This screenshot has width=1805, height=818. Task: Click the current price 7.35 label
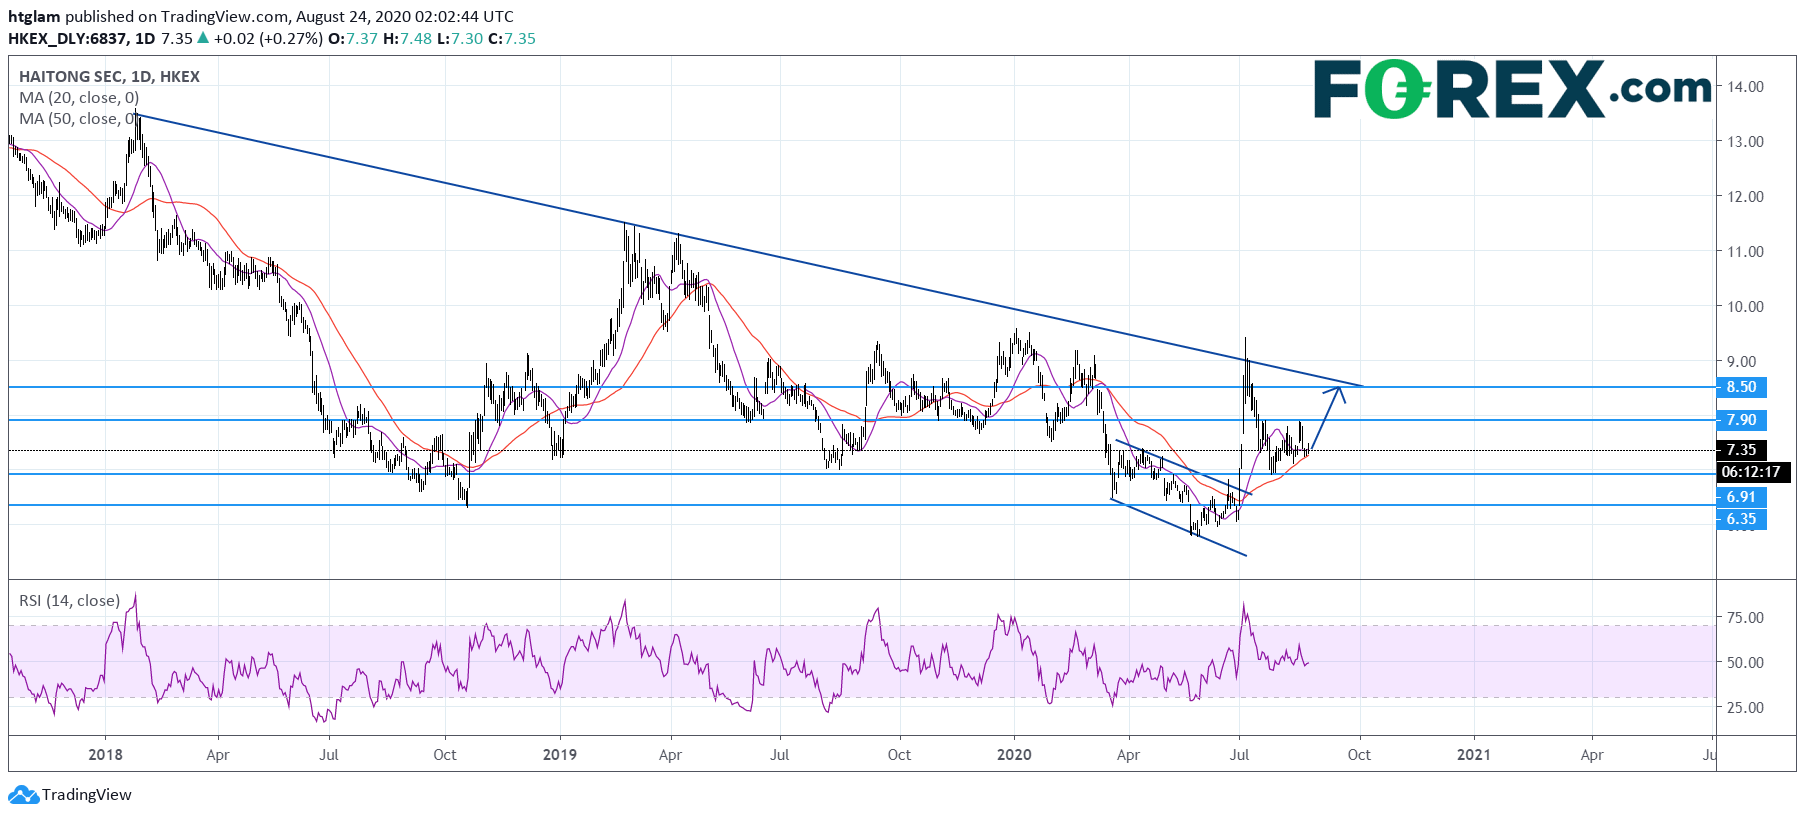click(x=1741, y=450)
